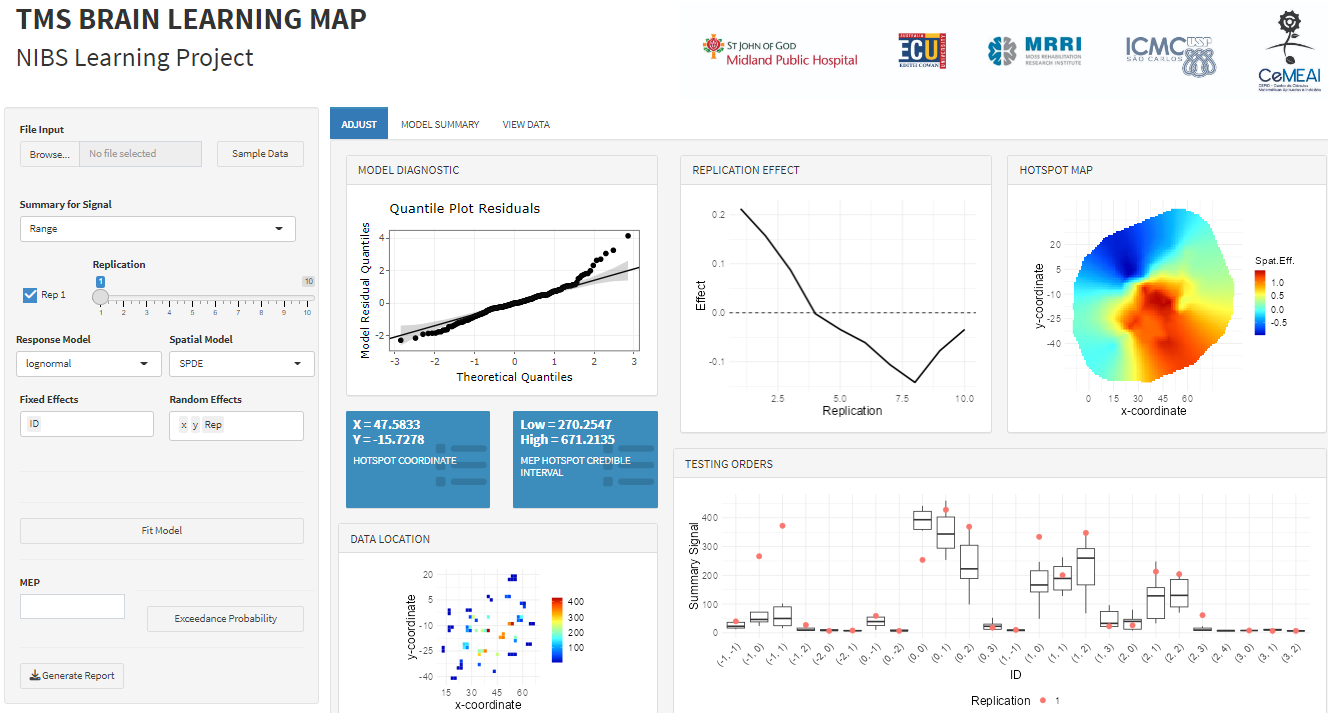The width and height of the screenshot is (1328, 713).
Task: Open the Response Model lognormal dropdown
Action: (88, 364)
